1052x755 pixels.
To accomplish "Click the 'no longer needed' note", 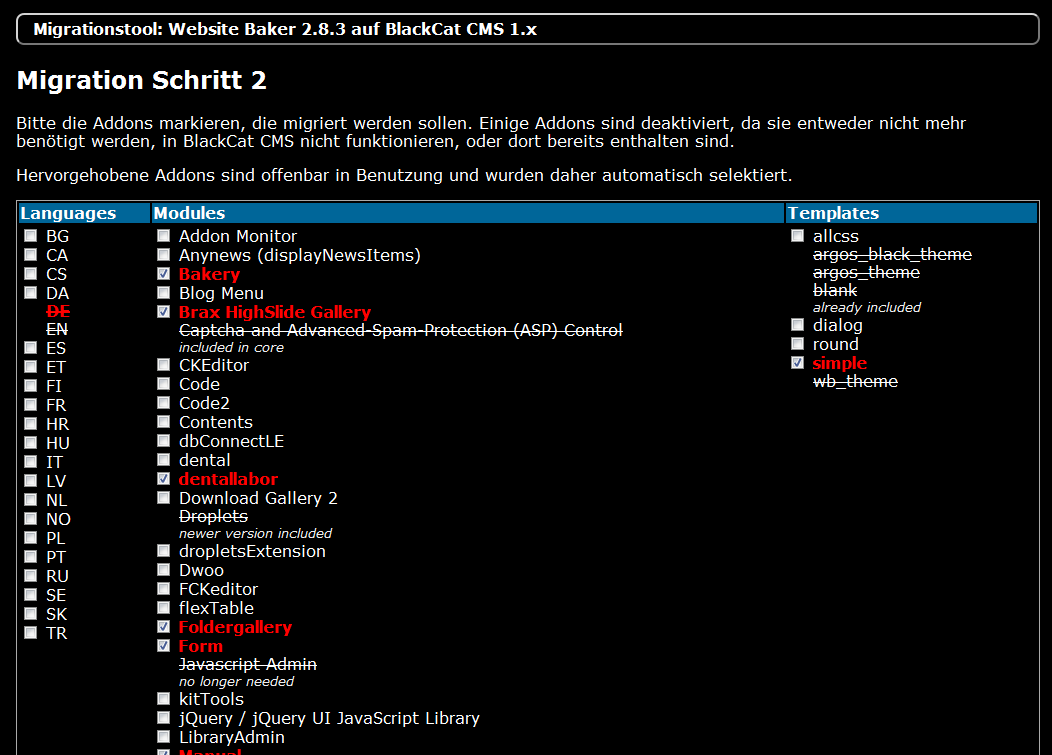I will pos(236,682).
